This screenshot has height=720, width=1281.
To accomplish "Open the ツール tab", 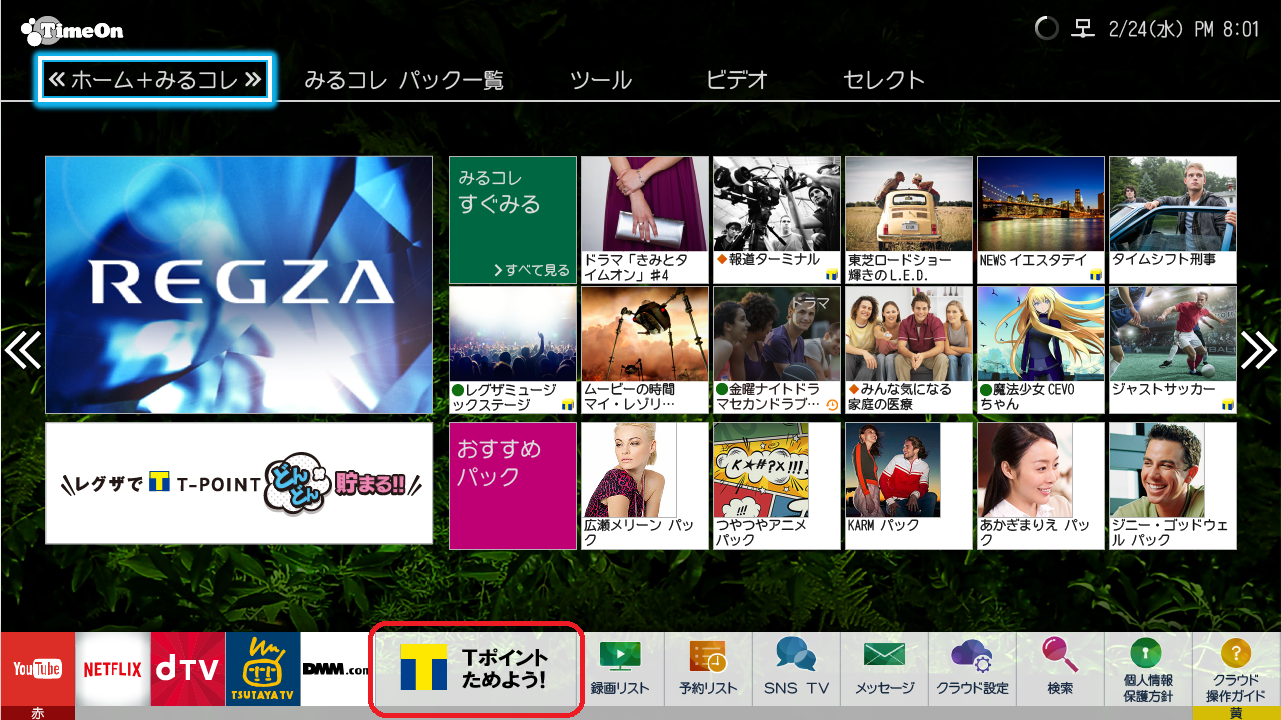I will pos(601,80).
